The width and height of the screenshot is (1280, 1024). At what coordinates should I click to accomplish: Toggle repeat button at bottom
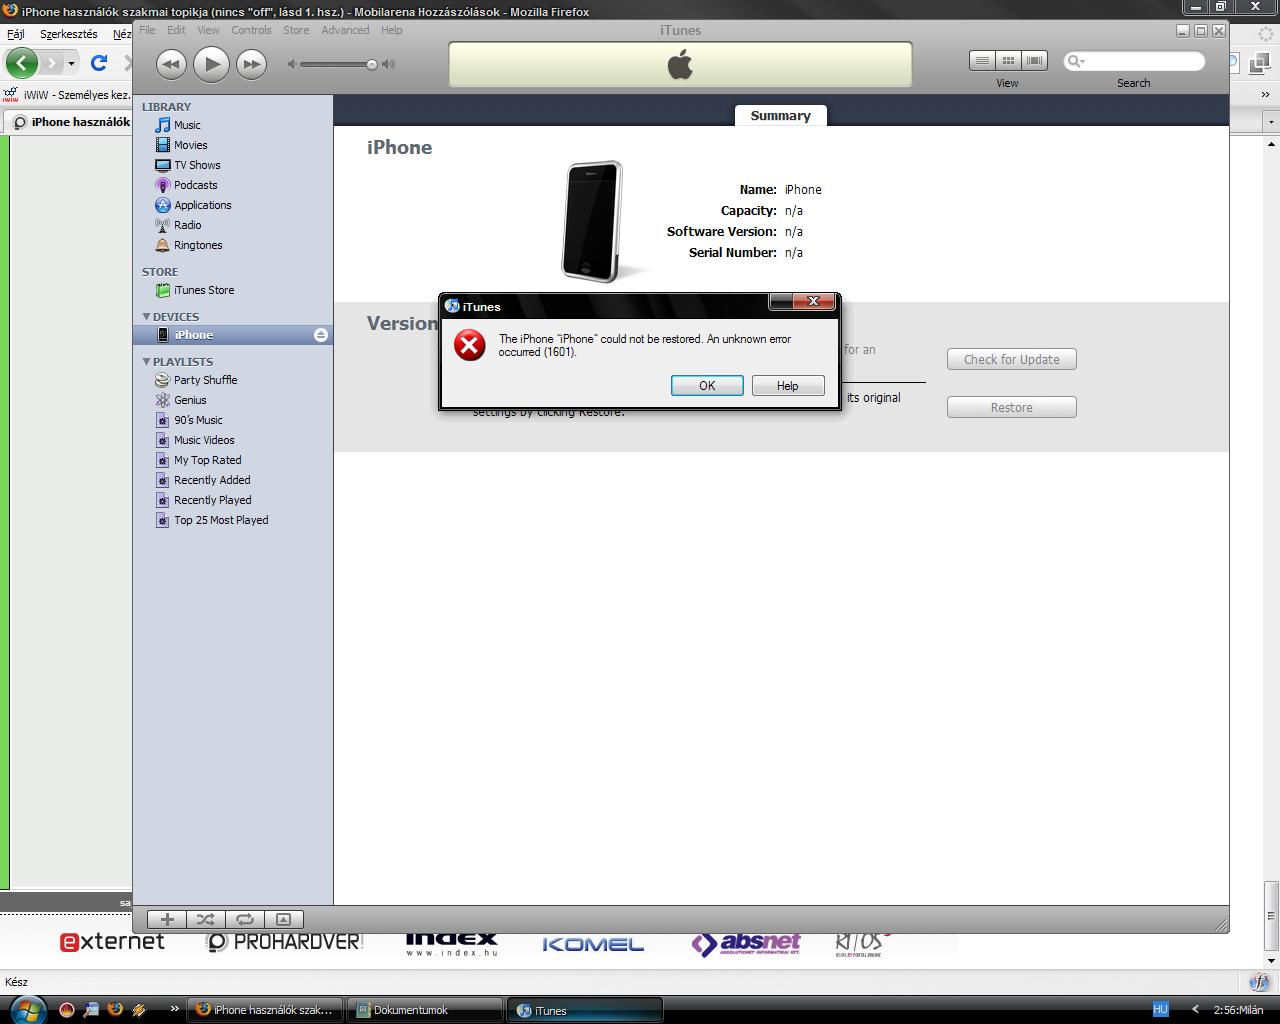(244, 919)
